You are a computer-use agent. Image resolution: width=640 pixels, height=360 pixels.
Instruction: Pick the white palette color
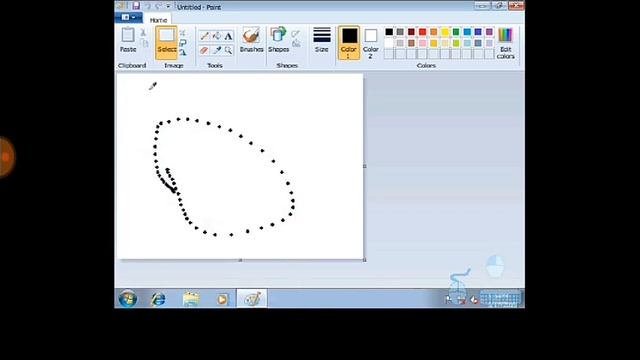(389, 43)
